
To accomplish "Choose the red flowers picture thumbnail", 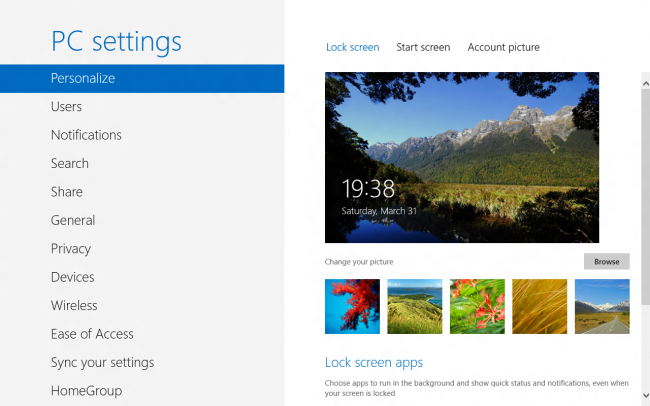I will (x=477, y=306).
